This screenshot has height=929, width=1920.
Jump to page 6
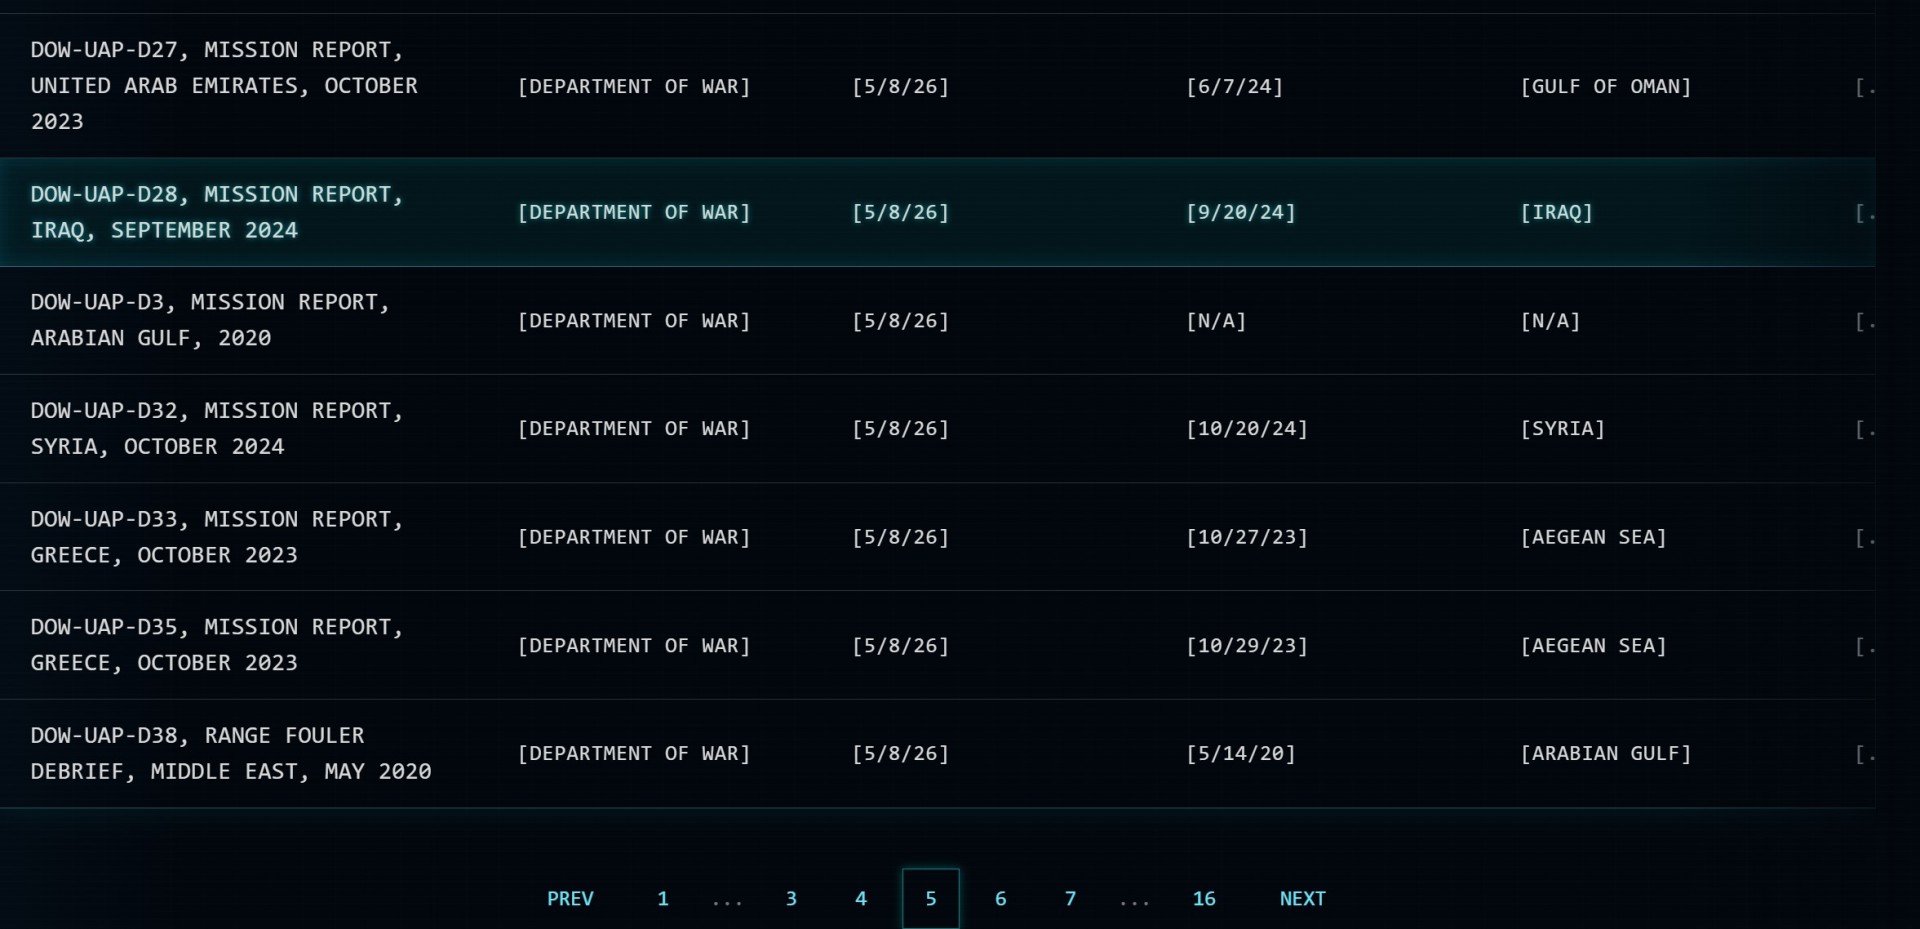[x=1000, y=898]
